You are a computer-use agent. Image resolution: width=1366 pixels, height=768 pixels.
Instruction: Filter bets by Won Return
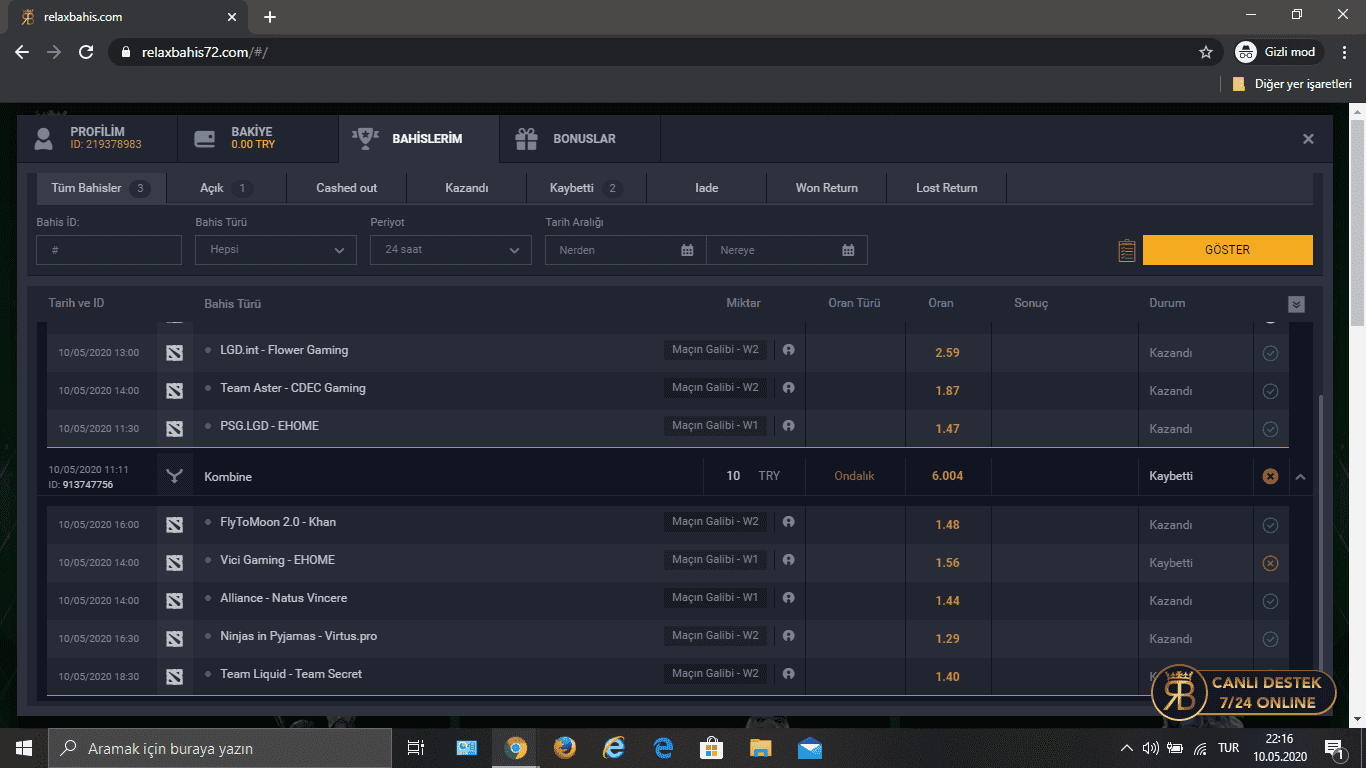tap(827, 188)
